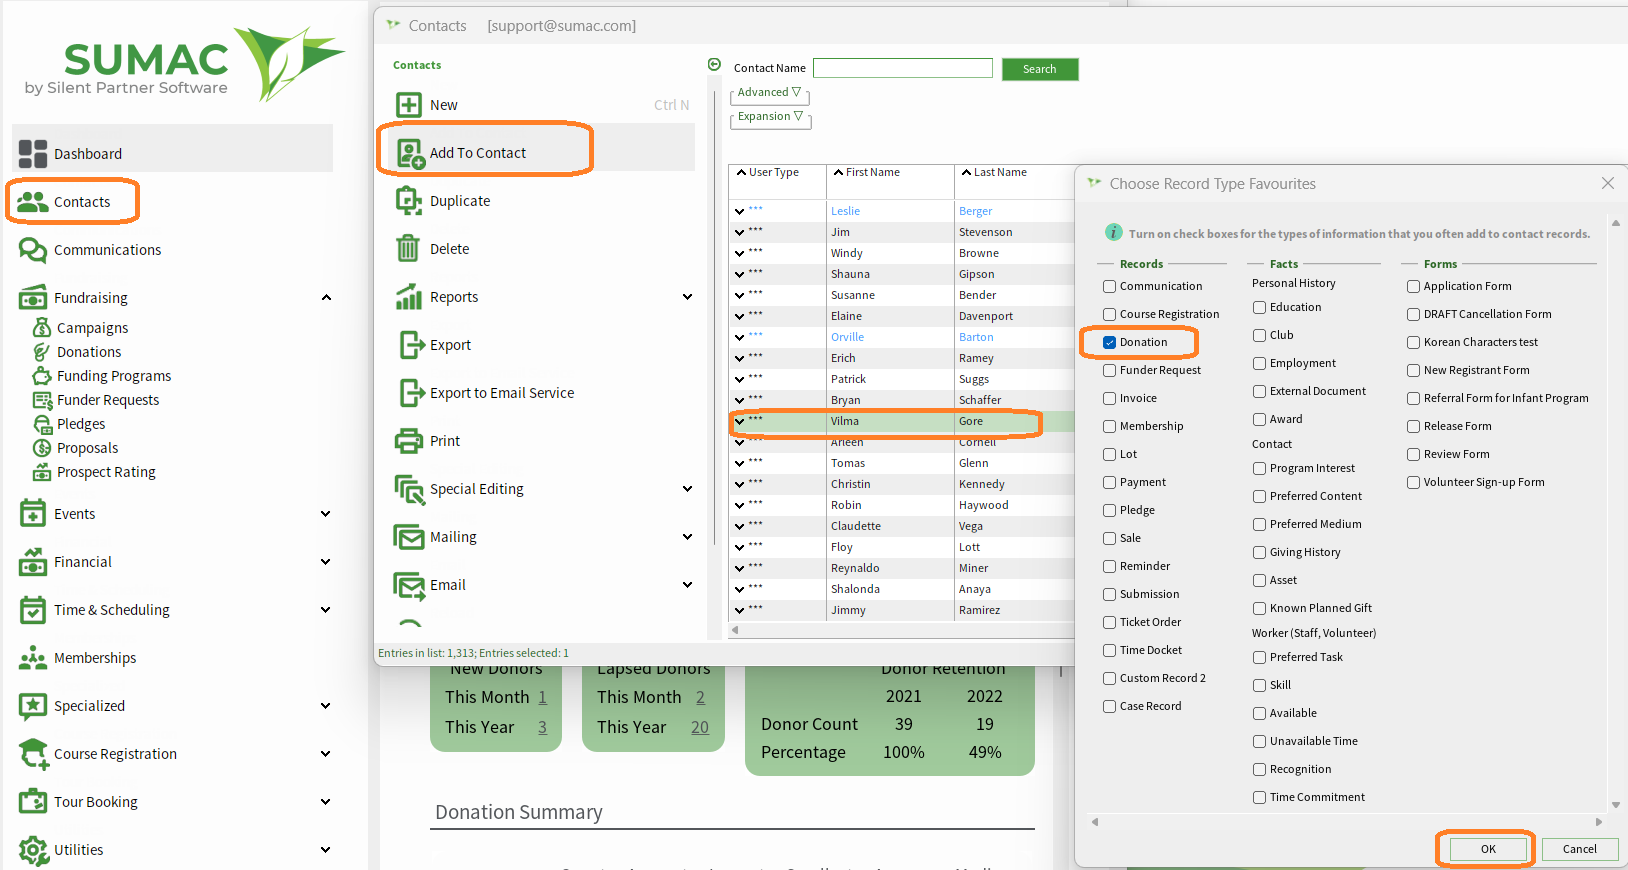Select the Vilma Gore contact row
Viewport: 1628px width, 870px height.
pos(901,422)
